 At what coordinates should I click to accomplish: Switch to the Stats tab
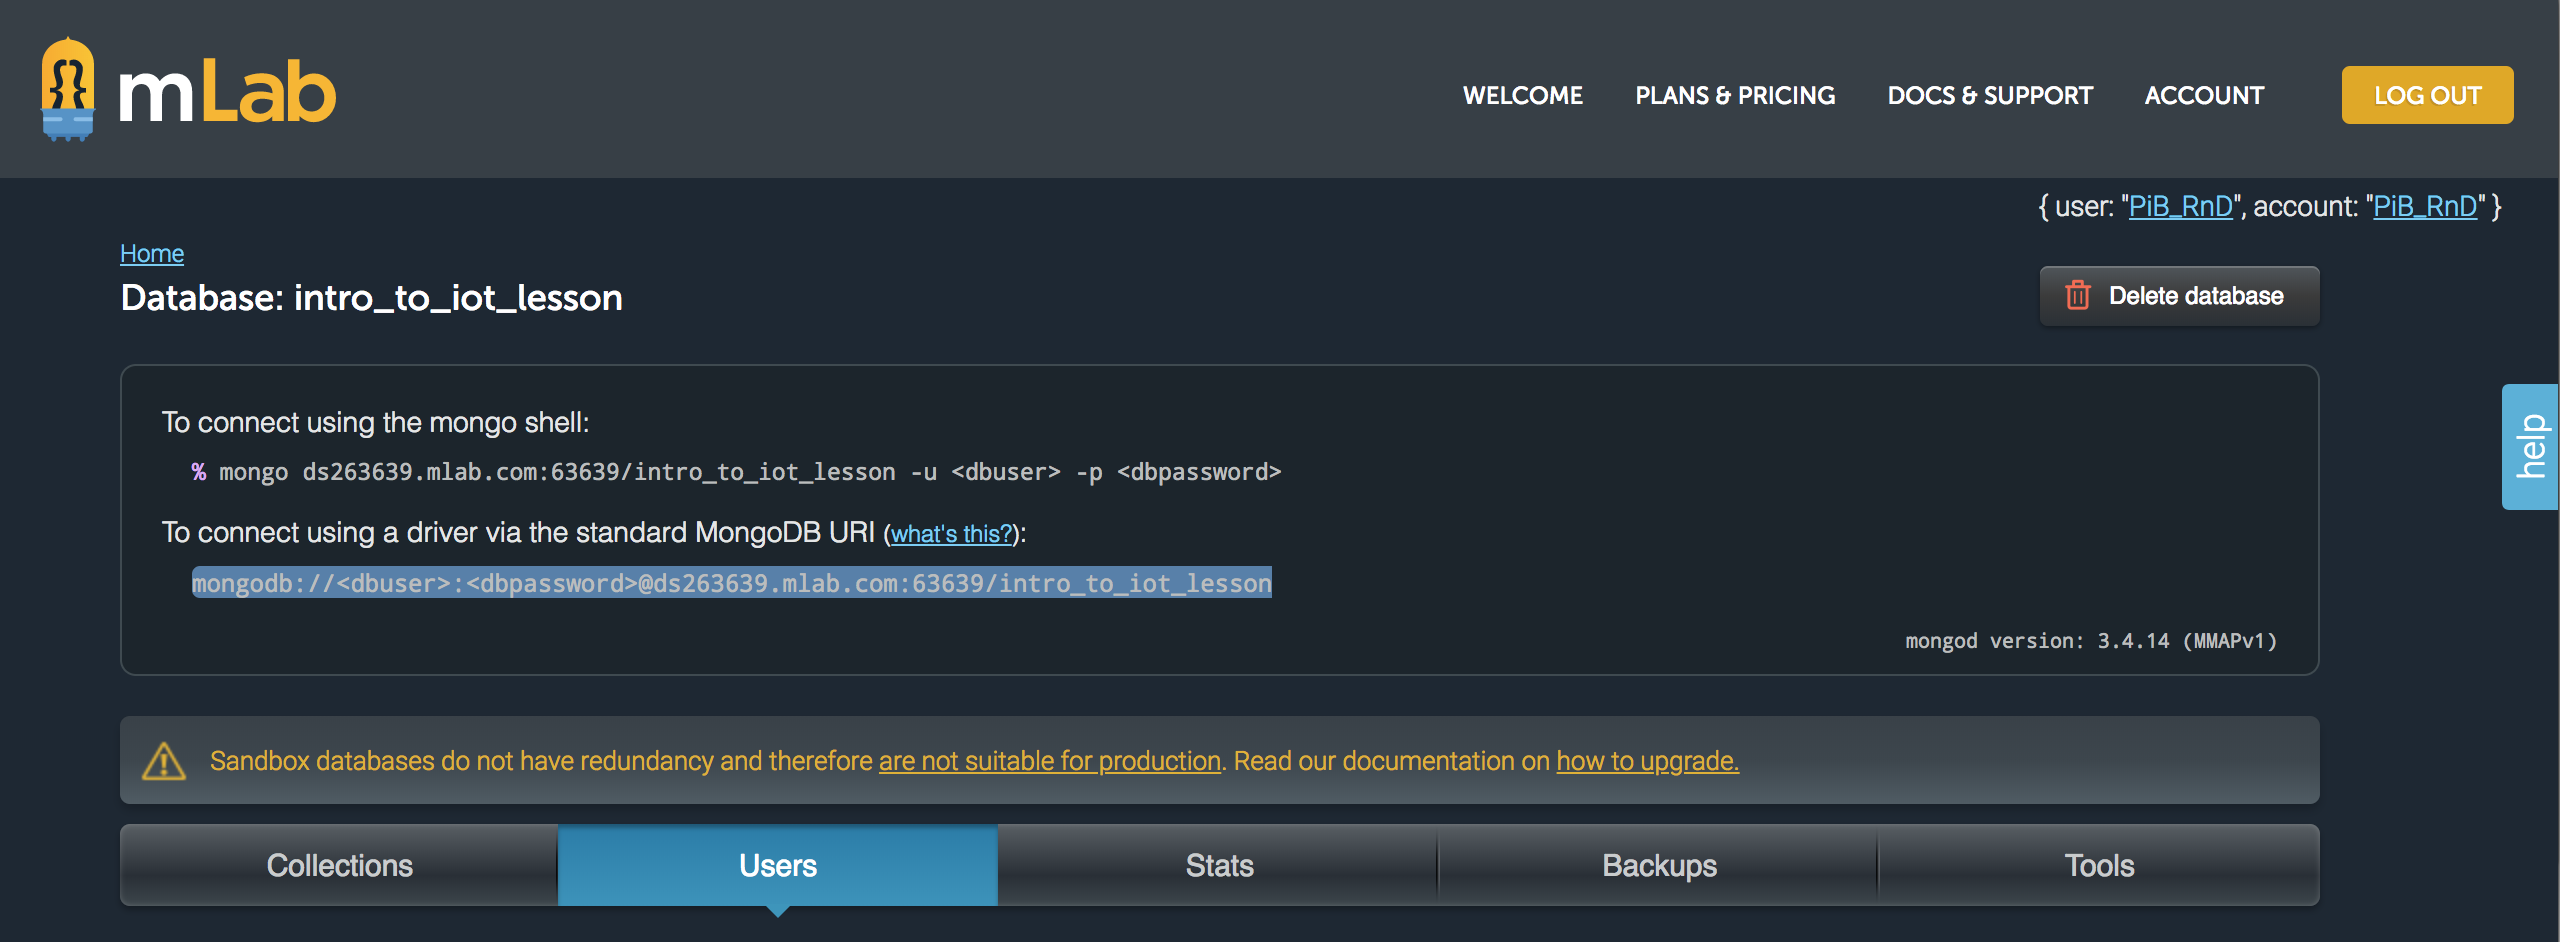pos(1218,865)
